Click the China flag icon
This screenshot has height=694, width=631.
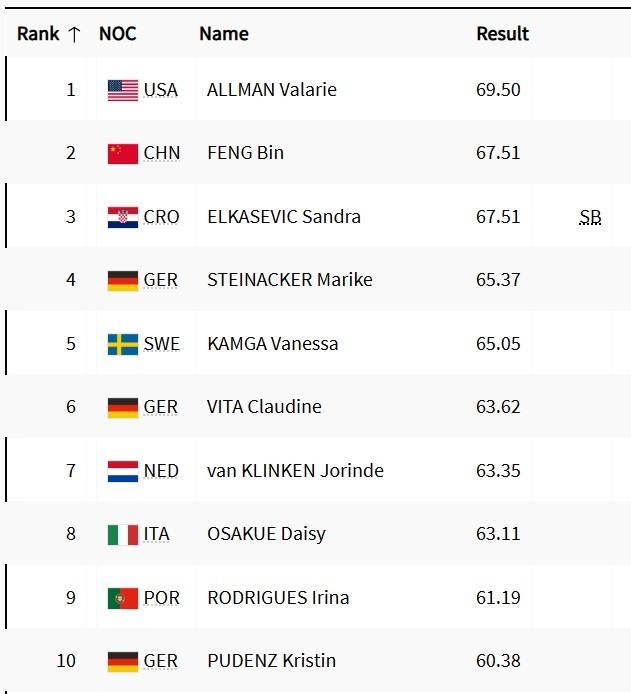click(x=122, y=153)
